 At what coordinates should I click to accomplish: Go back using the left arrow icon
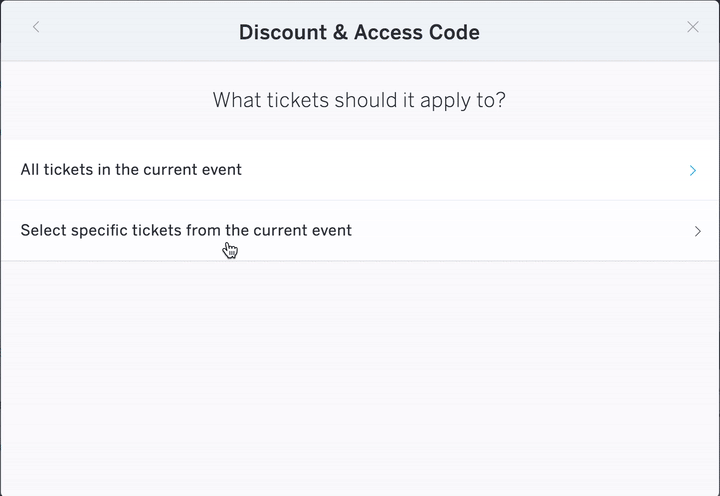point(36,27)
